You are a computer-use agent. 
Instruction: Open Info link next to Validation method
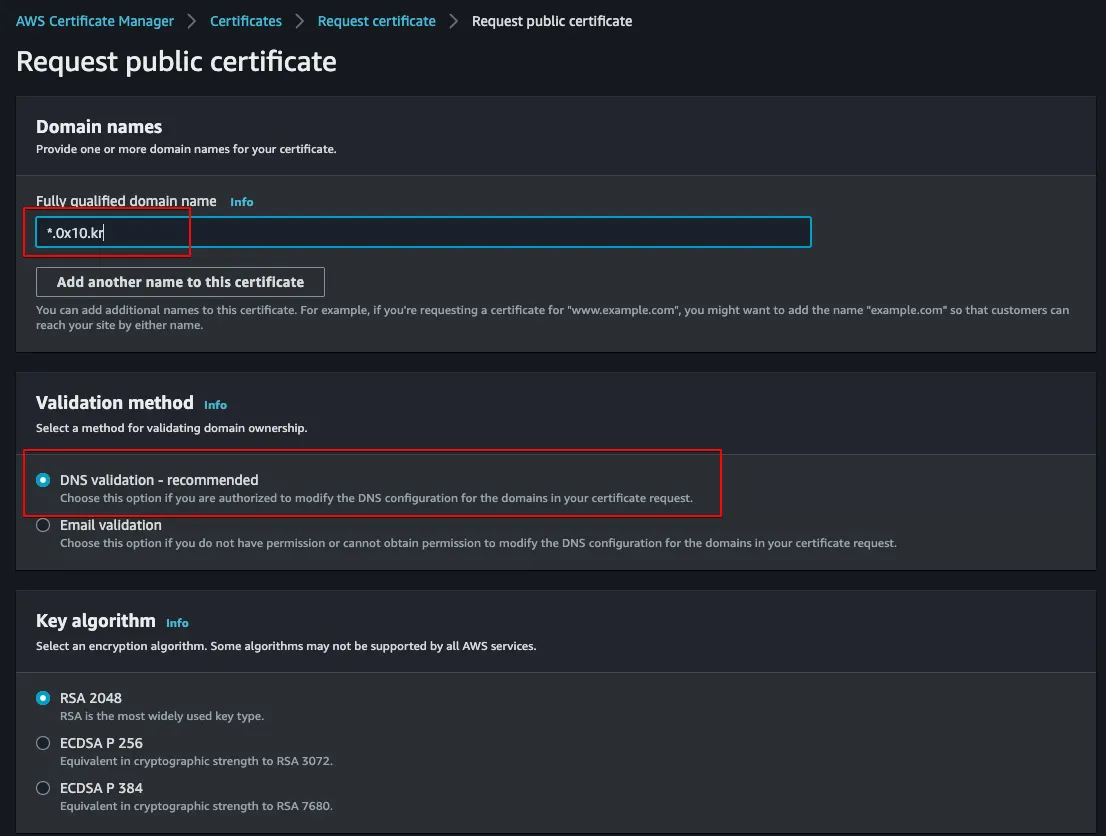(x=215, y=405)
